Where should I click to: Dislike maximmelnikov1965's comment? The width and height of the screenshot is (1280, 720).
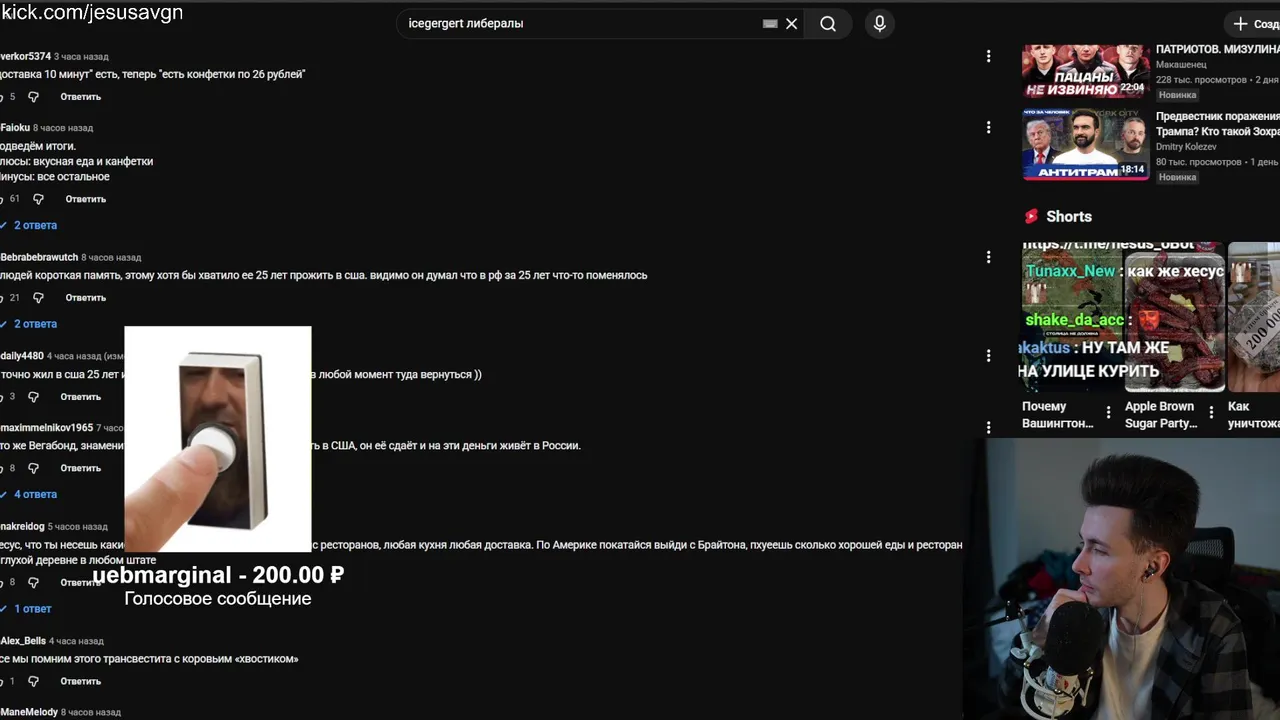click(x=33, y=468)
